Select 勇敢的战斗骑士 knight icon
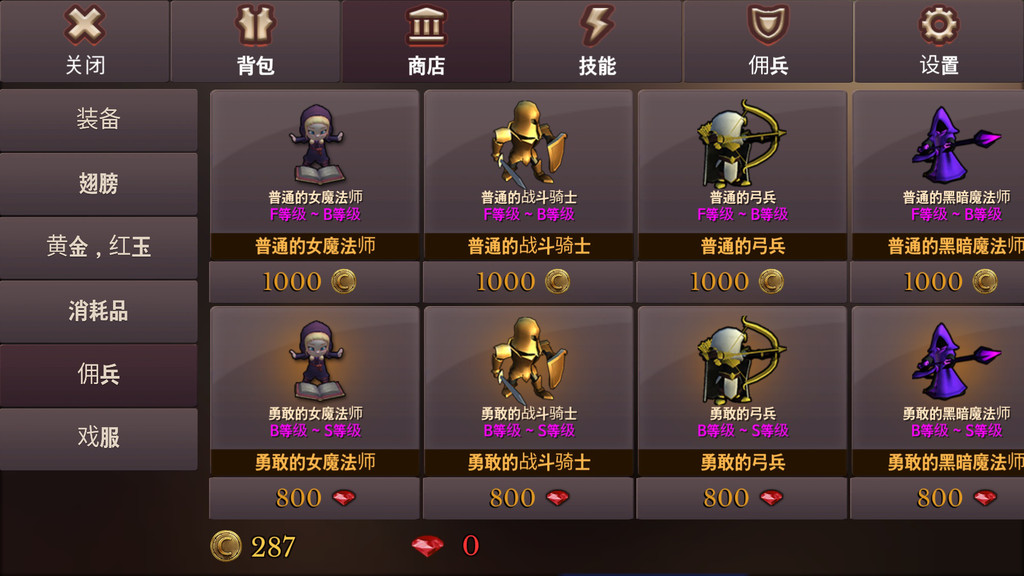 point(530,359)
